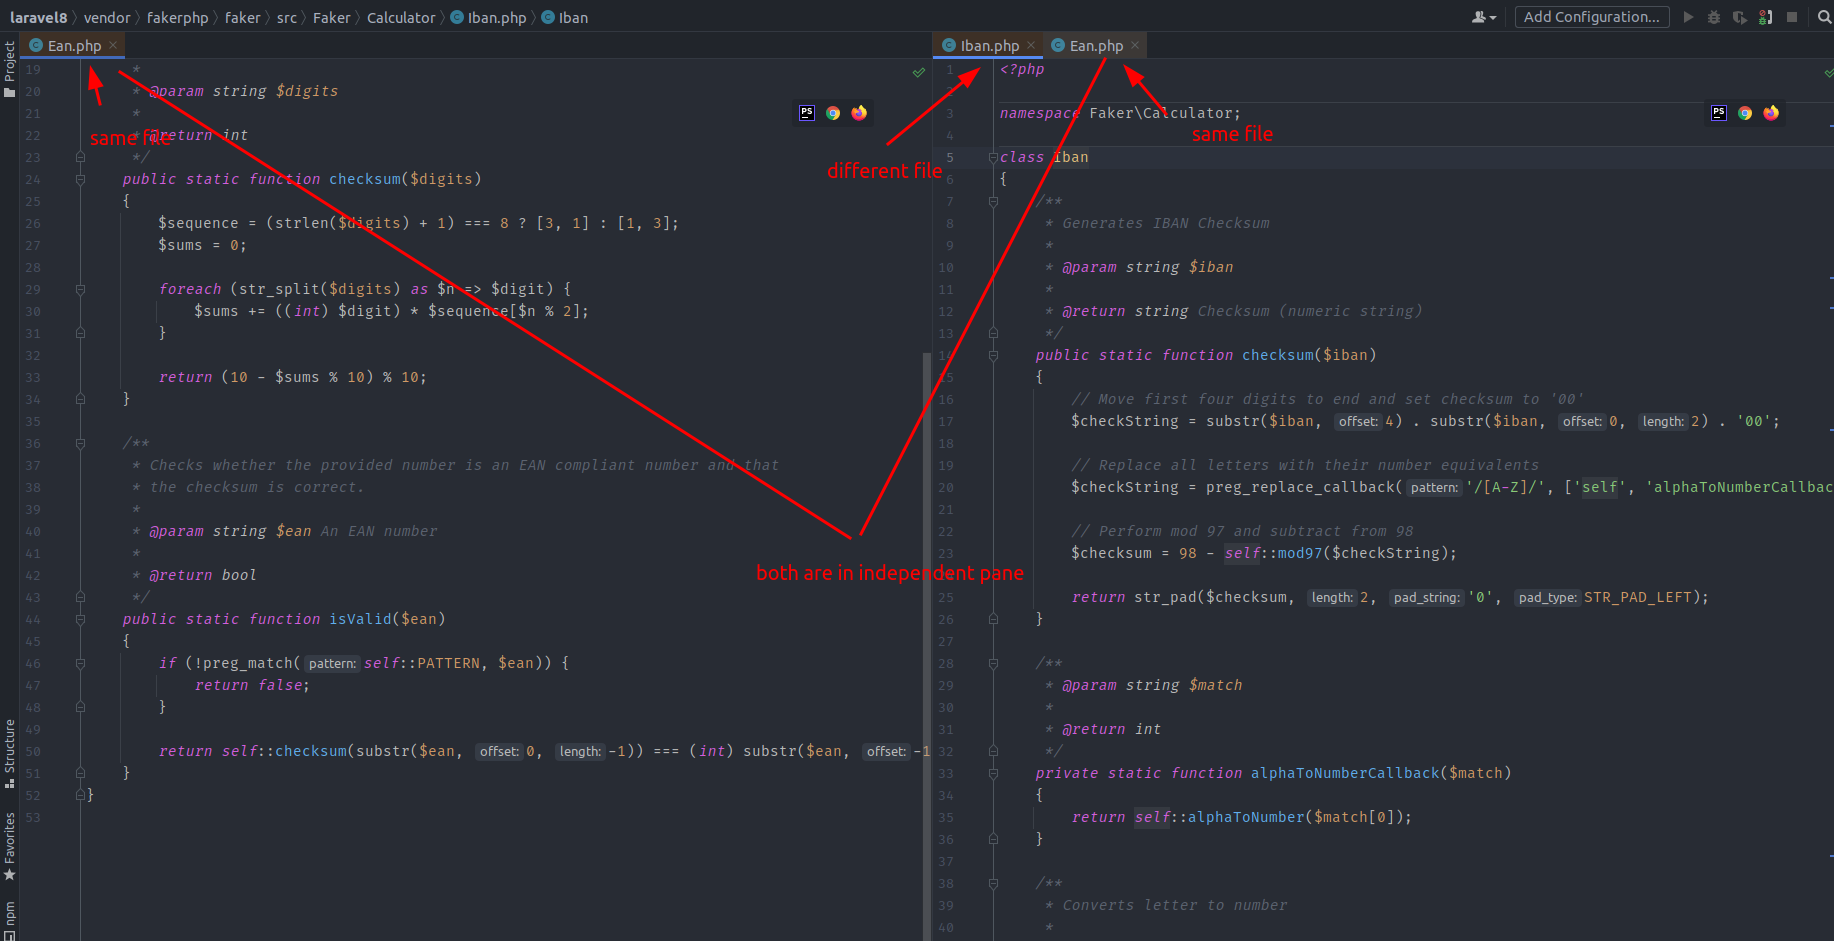Open left pane file in Firefox browser
The width and height of the screenshot is (1834, 941).
tap(859, 113)
